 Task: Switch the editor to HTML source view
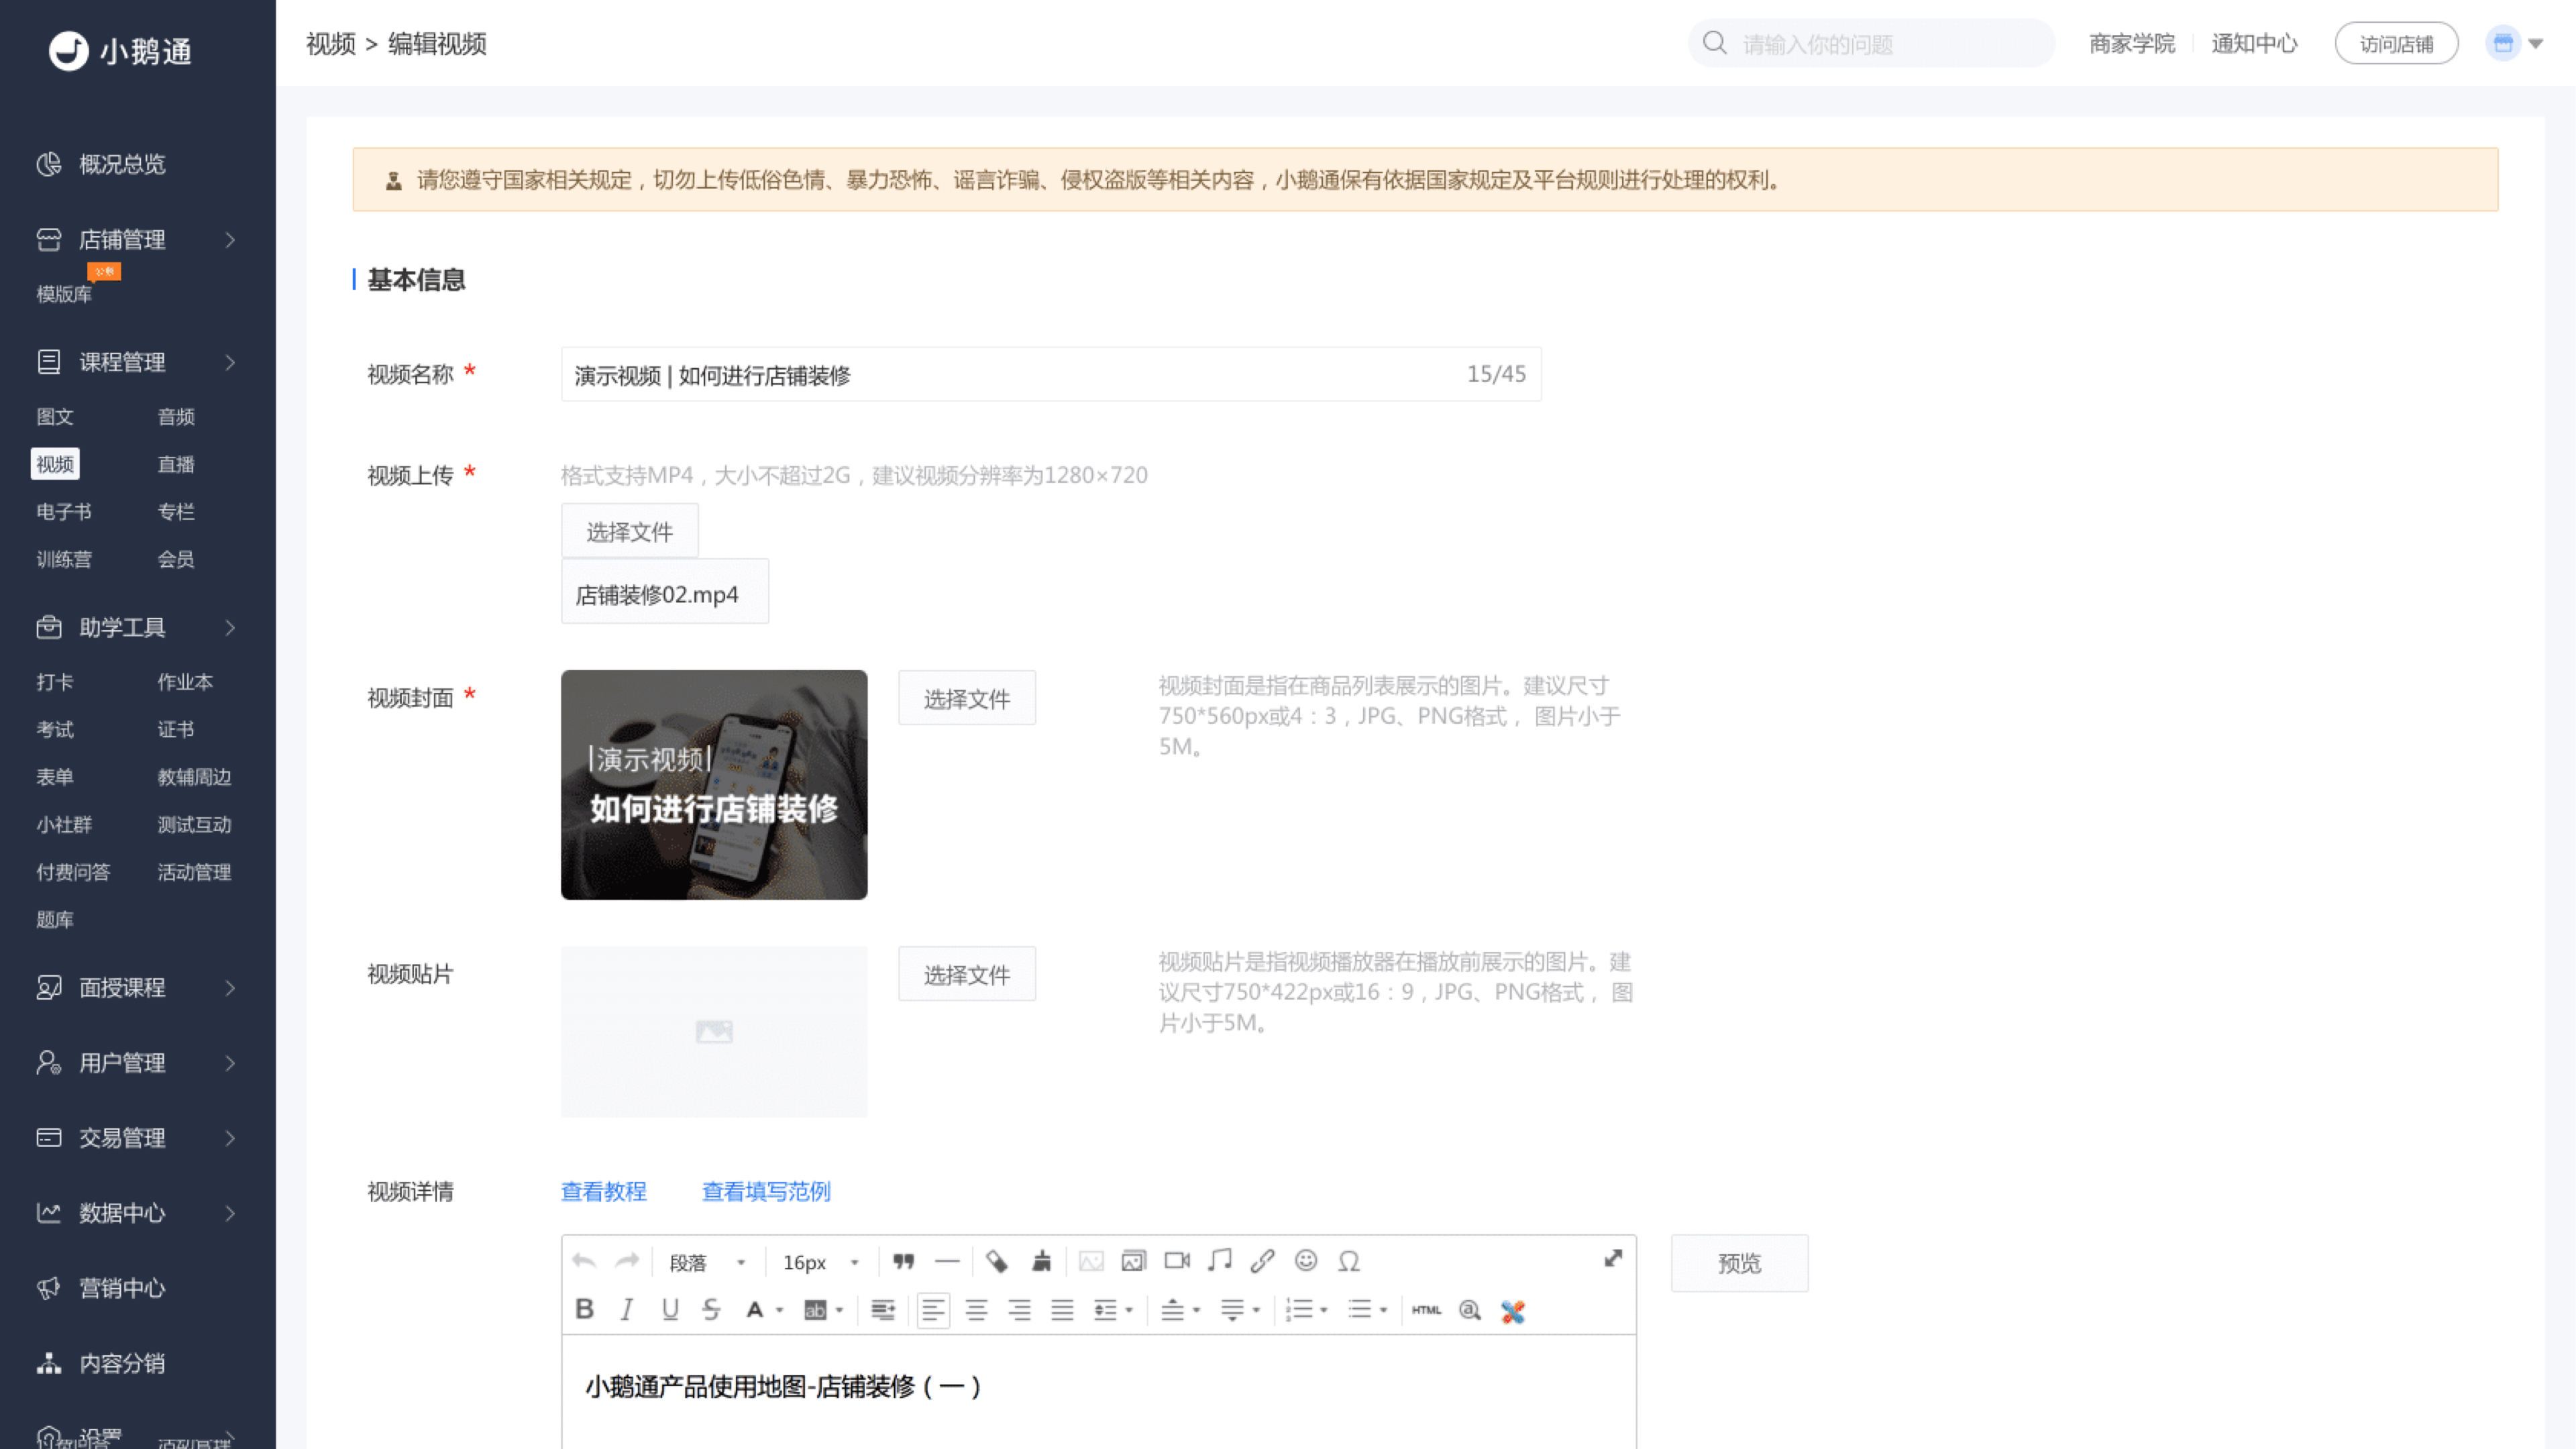(x=1428, y=1310)
